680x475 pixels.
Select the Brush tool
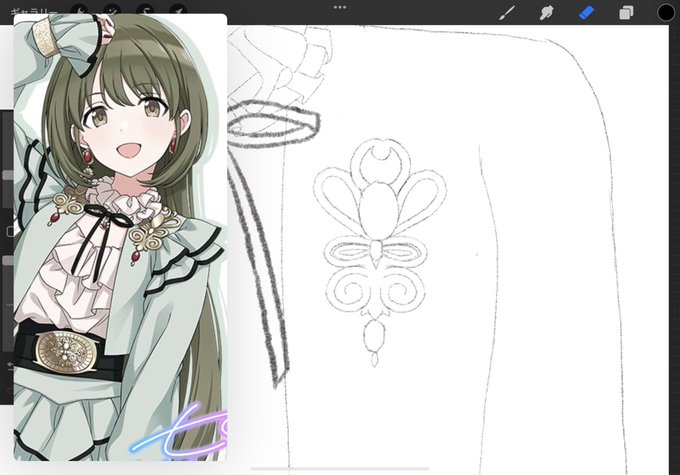pyautogui.click(x=507, y=13)
